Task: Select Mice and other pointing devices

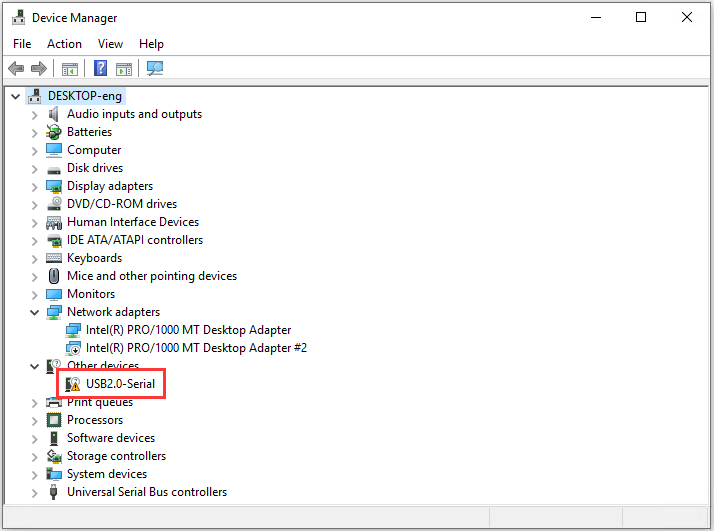Action: pyautogui.click(x=152, y=276)
